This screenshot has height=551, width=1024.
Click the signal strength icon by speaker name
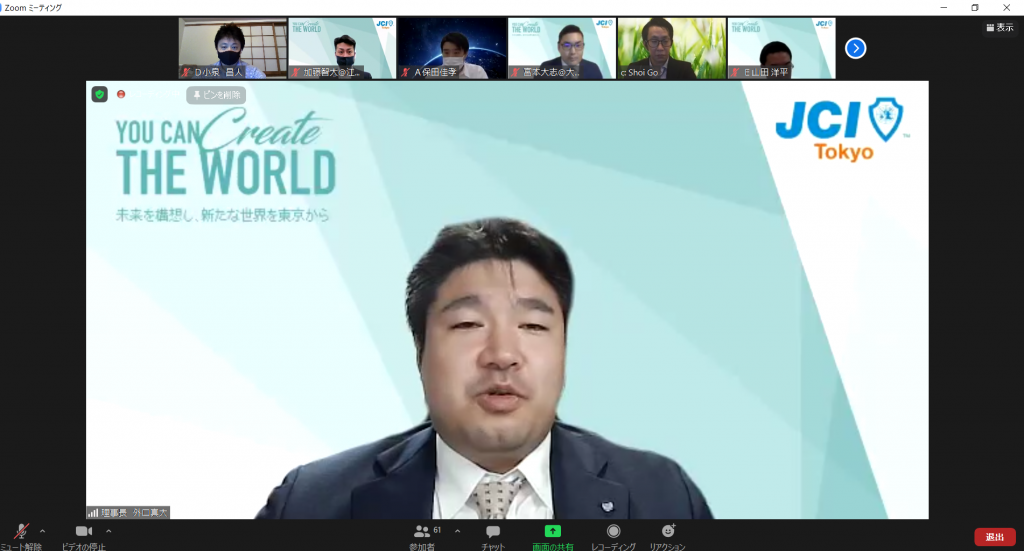click(x=94, y=512)
